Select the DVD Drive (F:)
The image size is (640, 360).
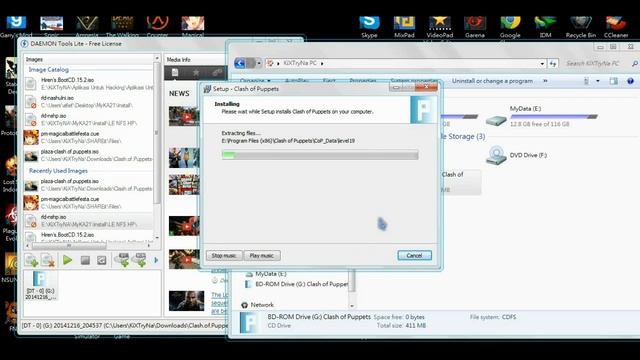pos(516,155)
